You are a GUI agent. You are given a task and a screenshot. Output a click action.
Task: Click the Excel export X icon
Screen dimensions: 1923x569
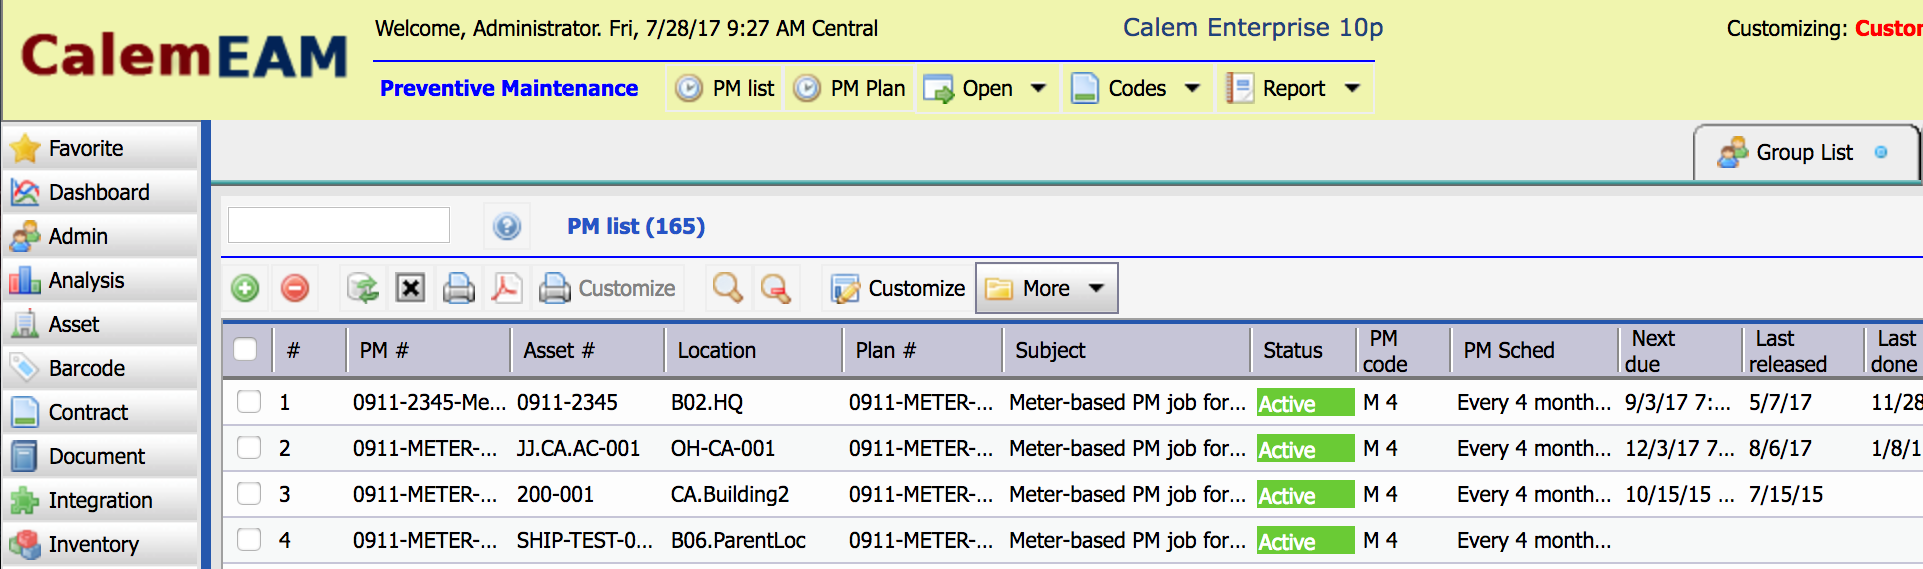click(x=410, y=288)
